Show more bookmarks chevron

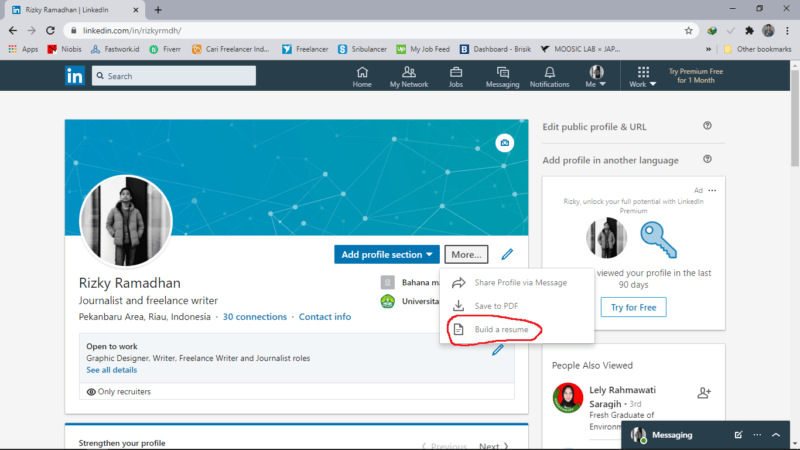click(708, 49)
